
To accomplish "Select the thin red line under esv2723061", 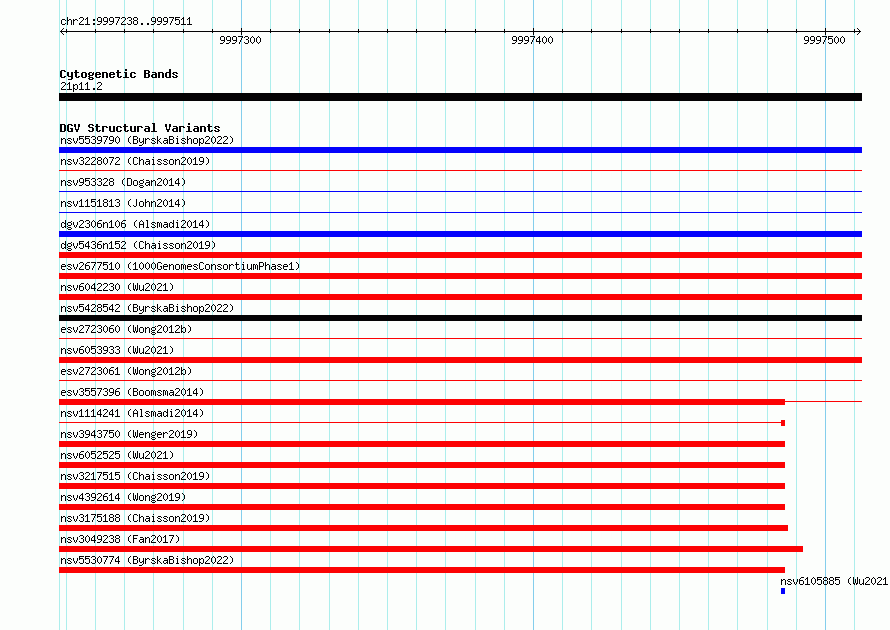I will (460, 380).
